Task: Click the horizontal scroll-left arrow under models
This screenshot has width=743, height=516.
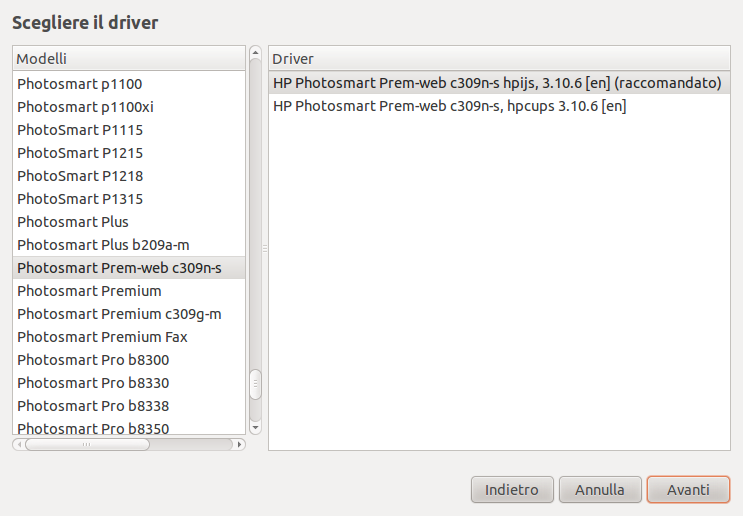Action: click(x=19, y=444)
